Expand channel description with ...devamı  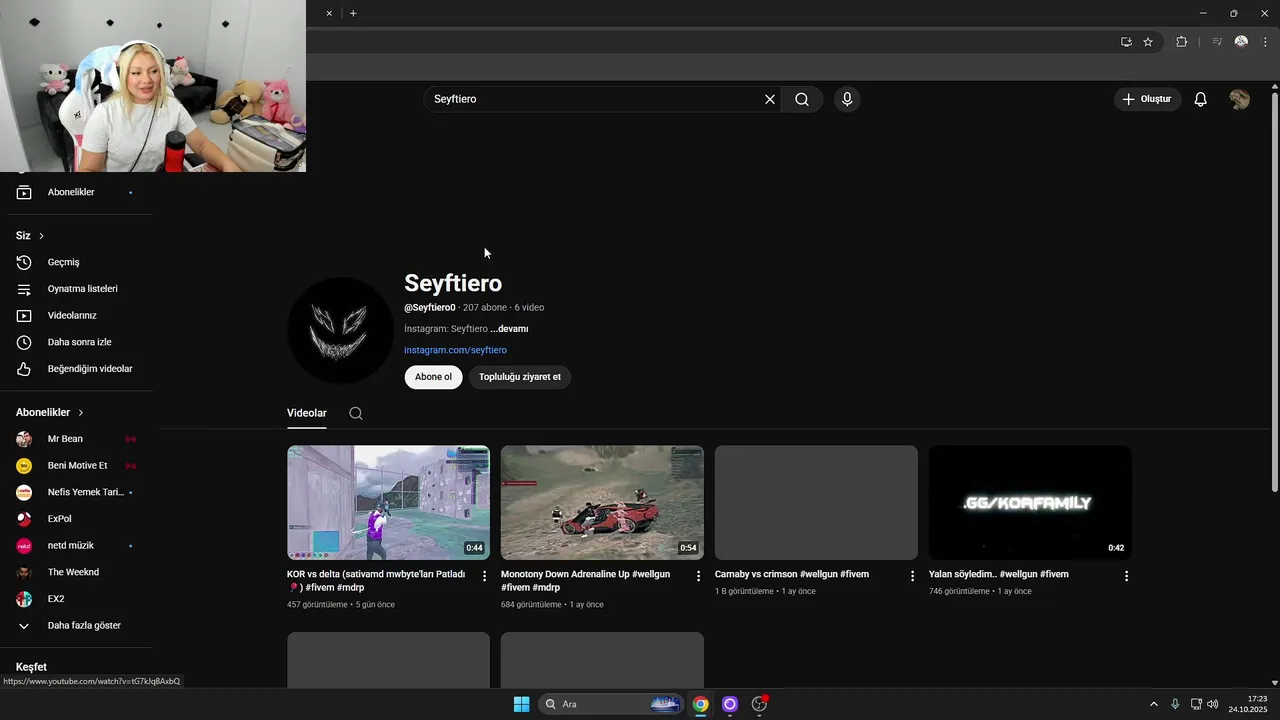coord(509,329)
